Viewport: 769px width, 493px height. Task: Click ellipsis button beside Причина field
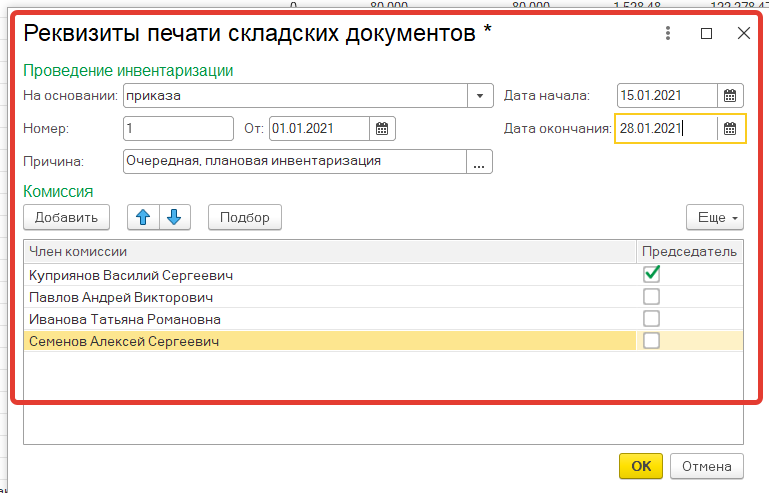pyautogui.click(x=480, y=161)
